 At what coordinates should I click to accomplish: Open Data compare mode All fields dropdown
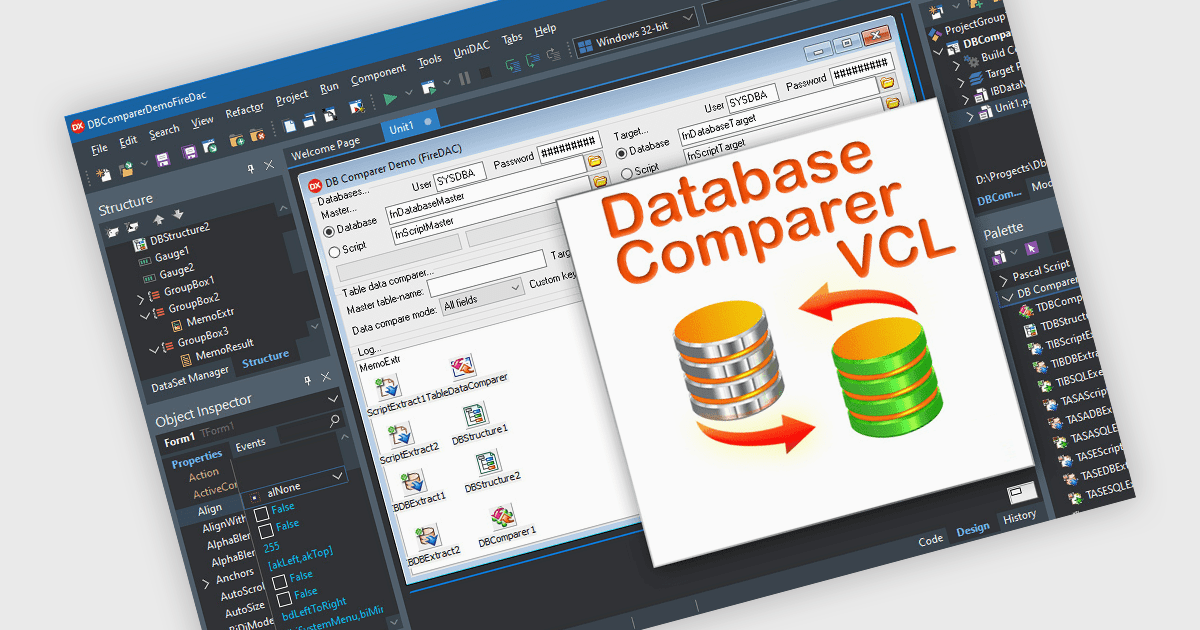coord(481,296)
